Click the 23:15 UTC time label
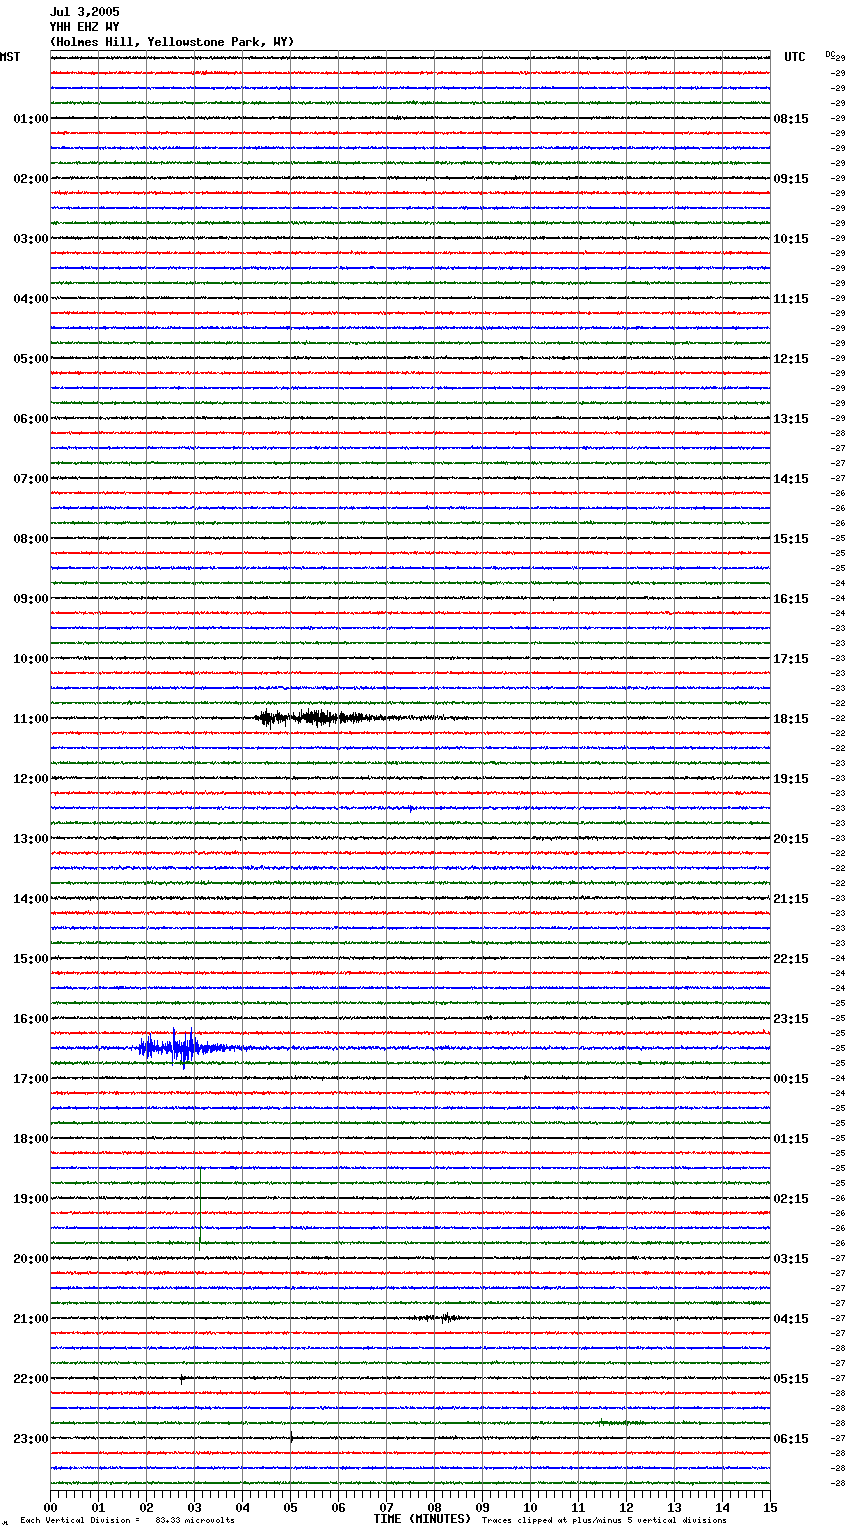This screenshot has height=1534, width=850. pyautogui.click(x=791, y=1019)
